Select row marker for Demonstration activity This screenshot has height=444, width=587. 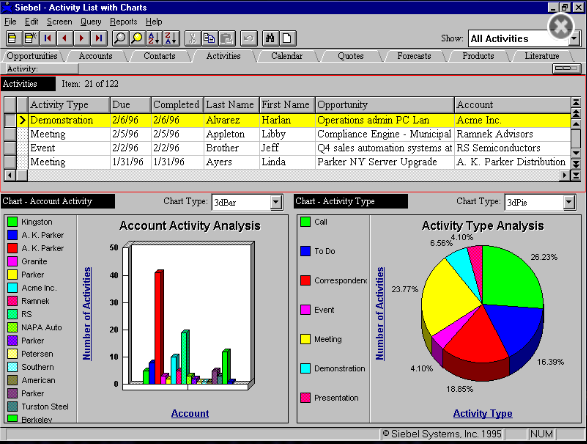[x=10, y=120]
